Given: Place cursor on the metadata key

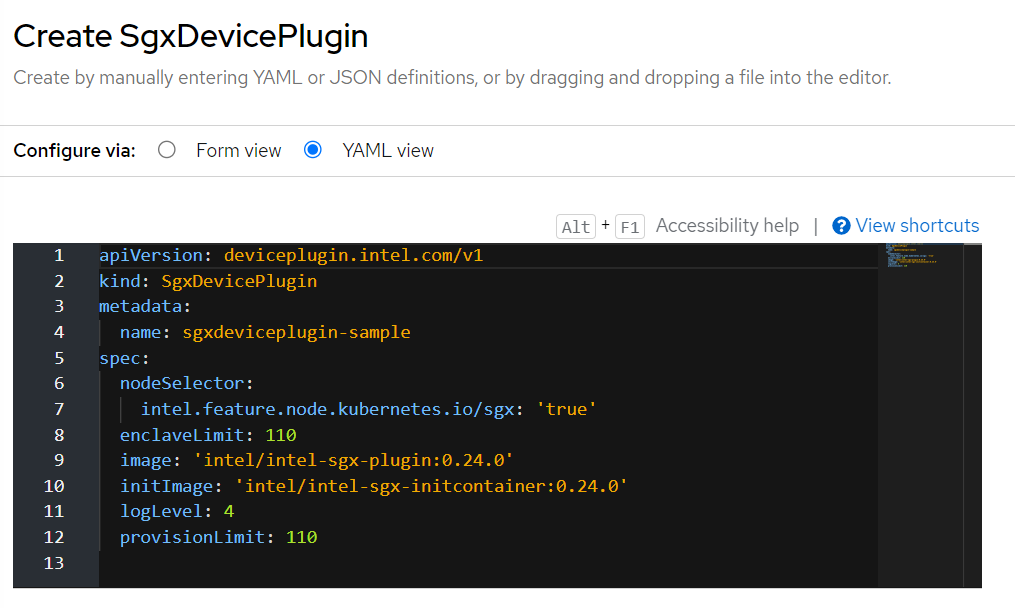Looking at the screenshot, I should pos(140,306).
